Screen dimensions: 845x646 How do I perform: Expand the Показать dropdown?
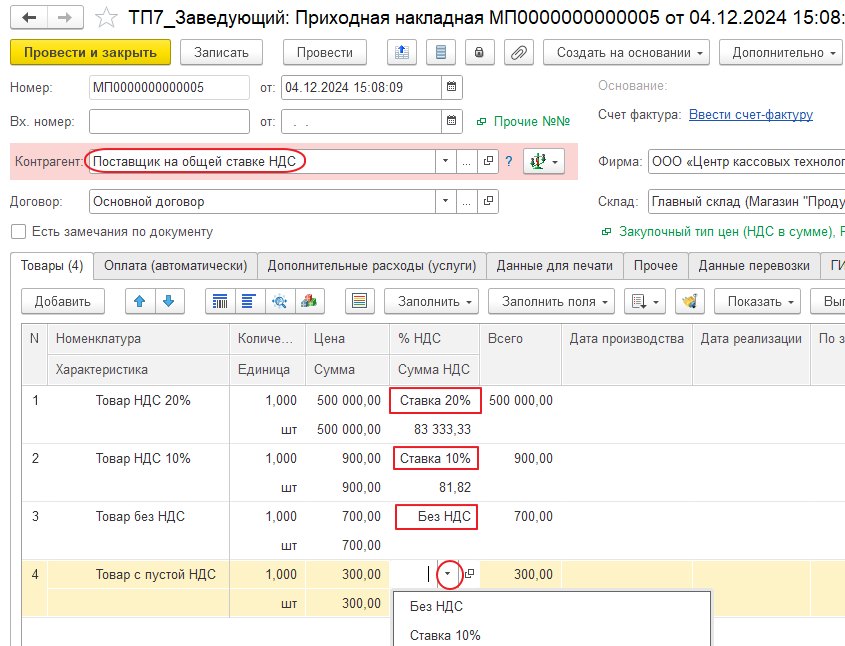tap(757, 301)
